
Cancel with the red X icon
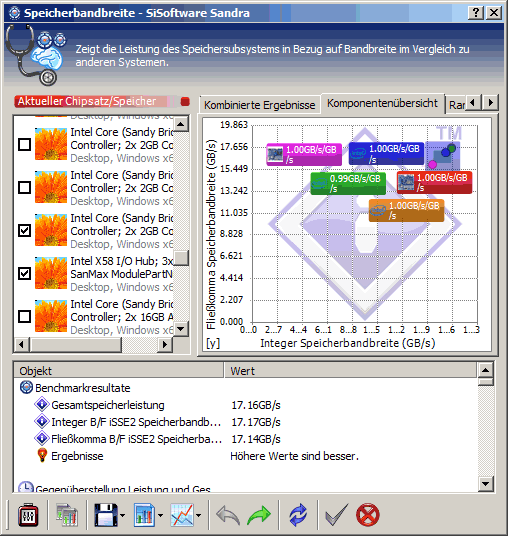click(368, 515)
